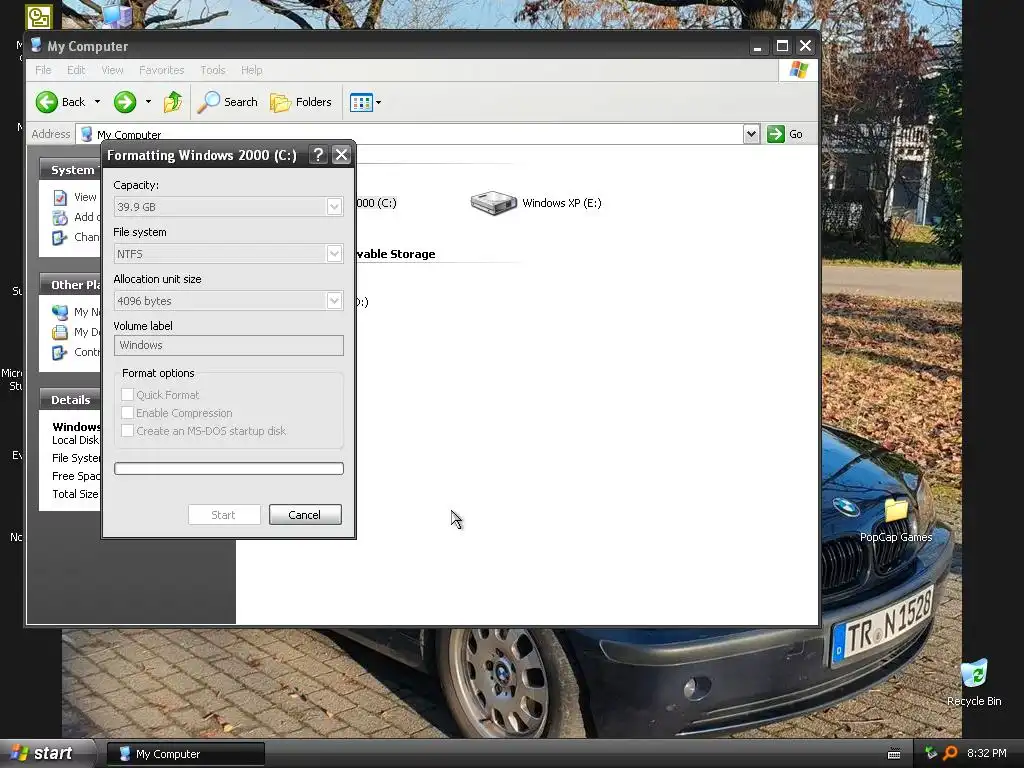Expand the Views button dropdown arrow
The height and width of the screenshot is (768, 1024).
378,102
